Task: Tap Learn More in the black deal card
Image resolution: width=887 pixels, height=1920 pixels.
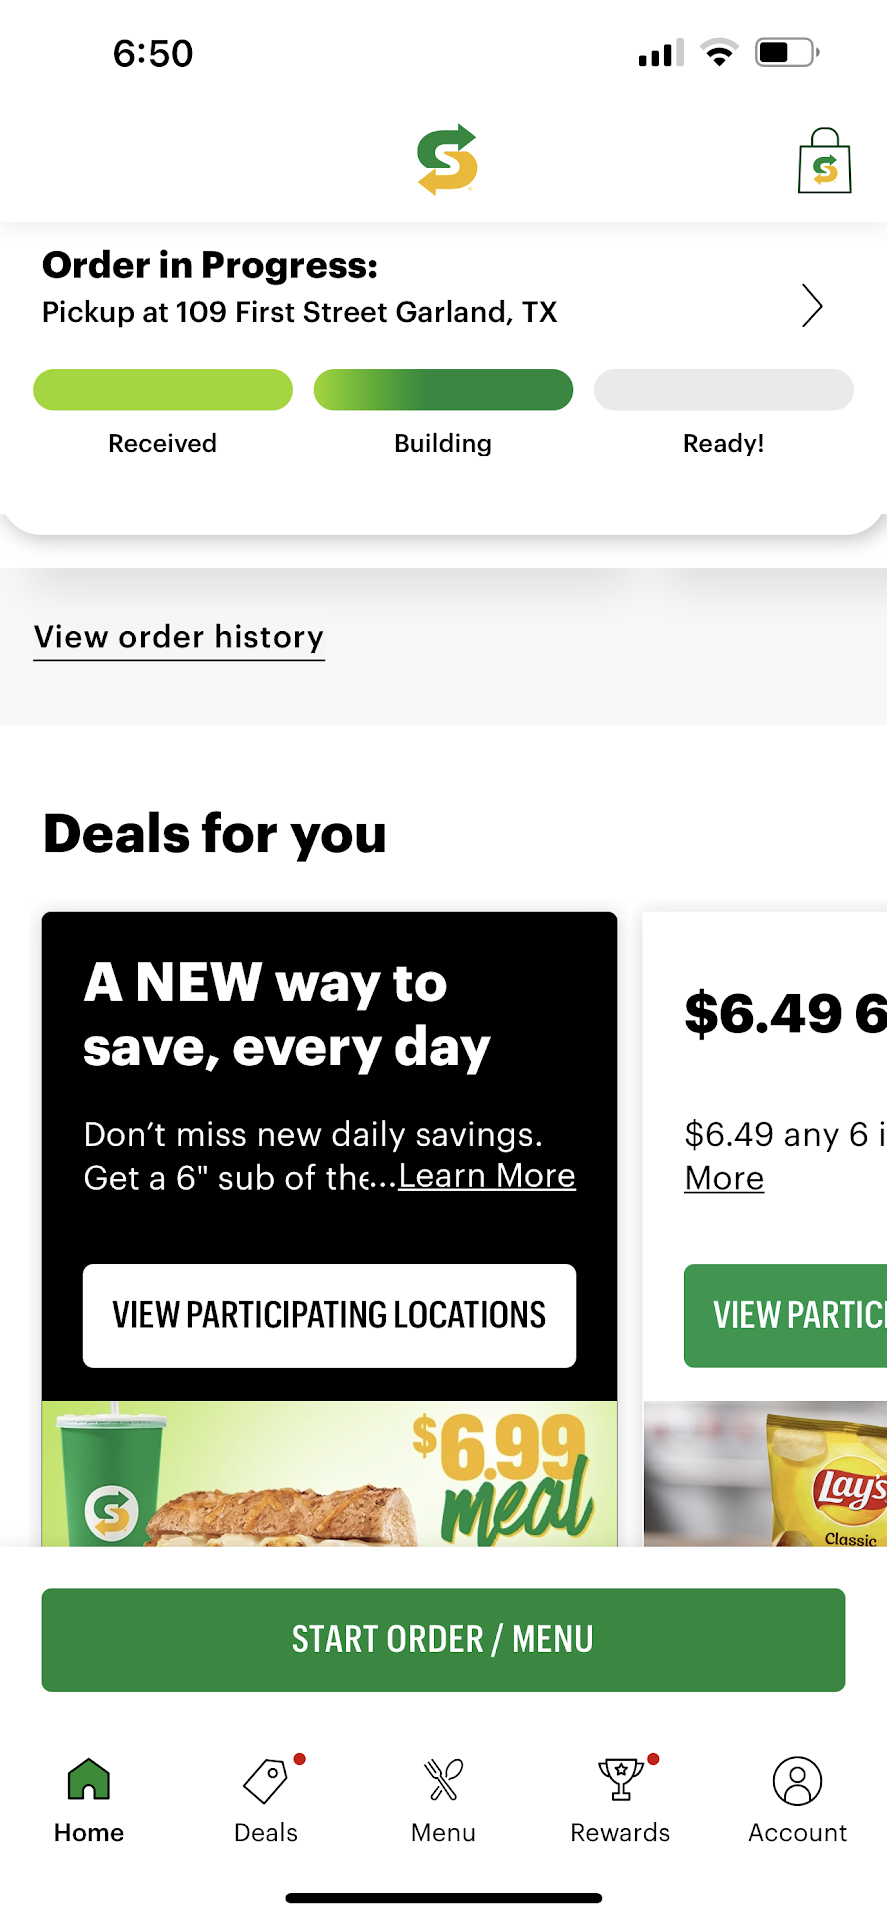Action: 487,1176
